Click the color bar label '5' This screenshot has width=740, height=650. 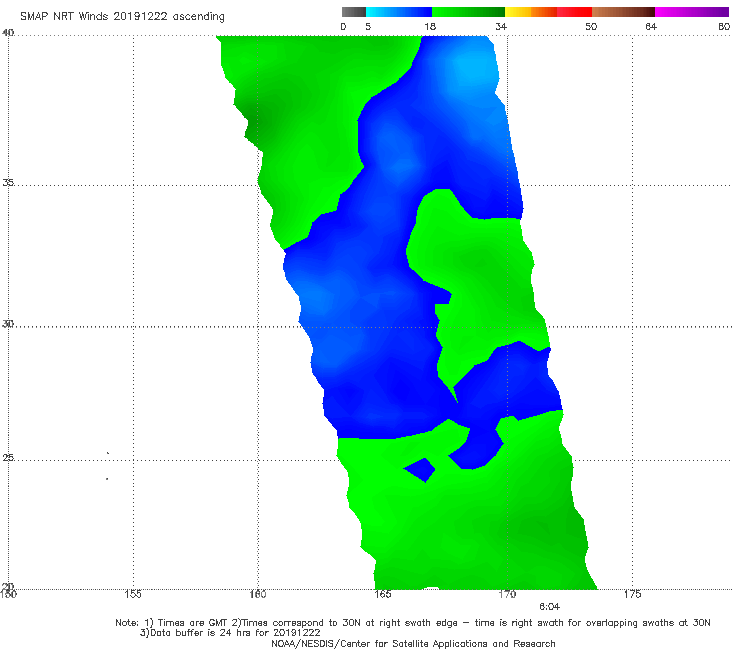pos(368,27)
